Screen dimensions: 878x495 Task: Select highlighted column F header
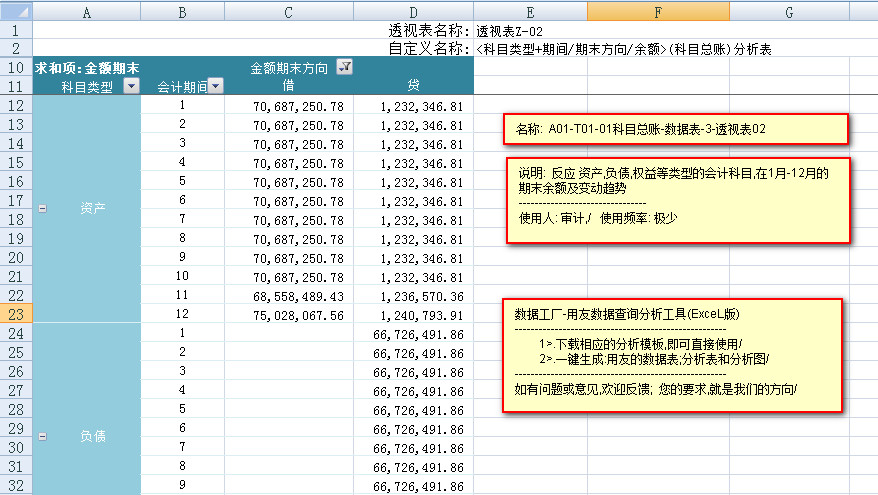pos(658,11)
